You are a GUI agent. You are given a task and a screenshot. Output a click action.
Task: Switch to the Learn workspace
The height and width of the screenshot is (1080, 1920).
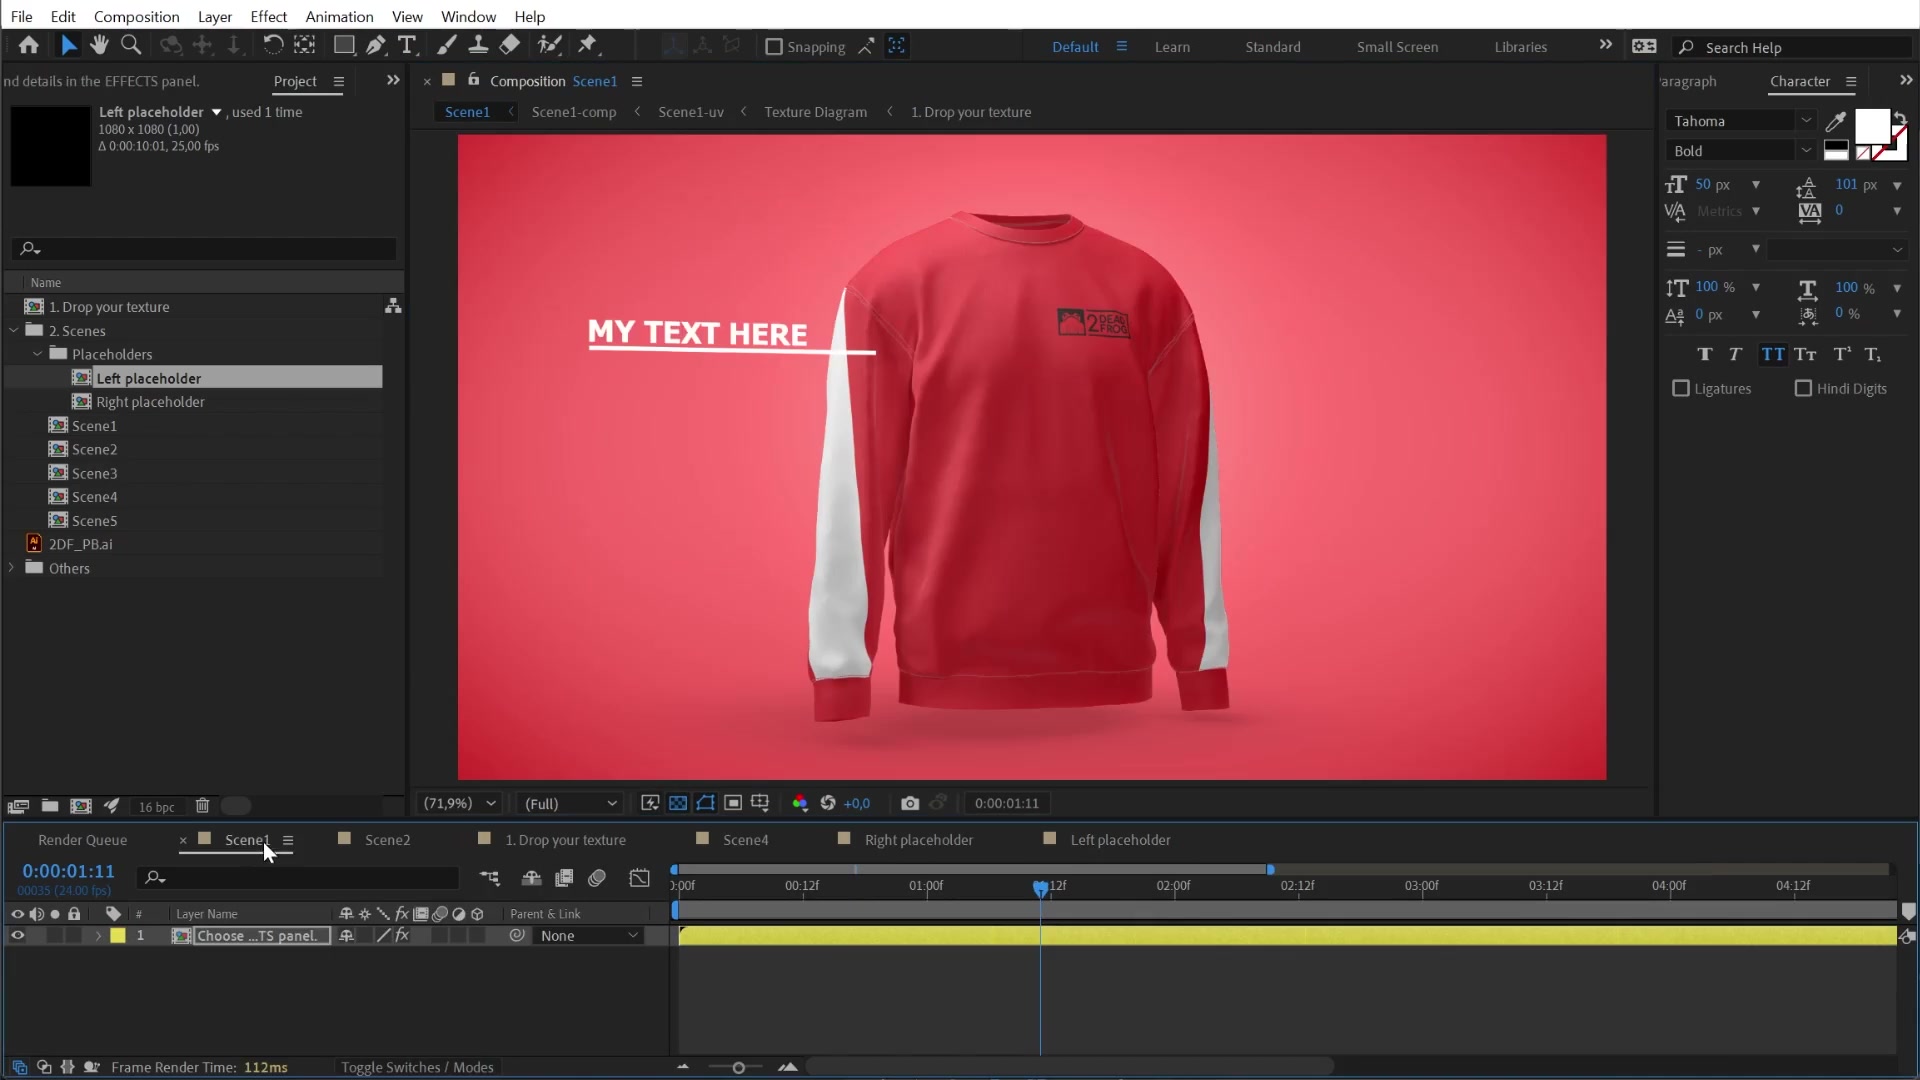click(x=1172, y=47)
